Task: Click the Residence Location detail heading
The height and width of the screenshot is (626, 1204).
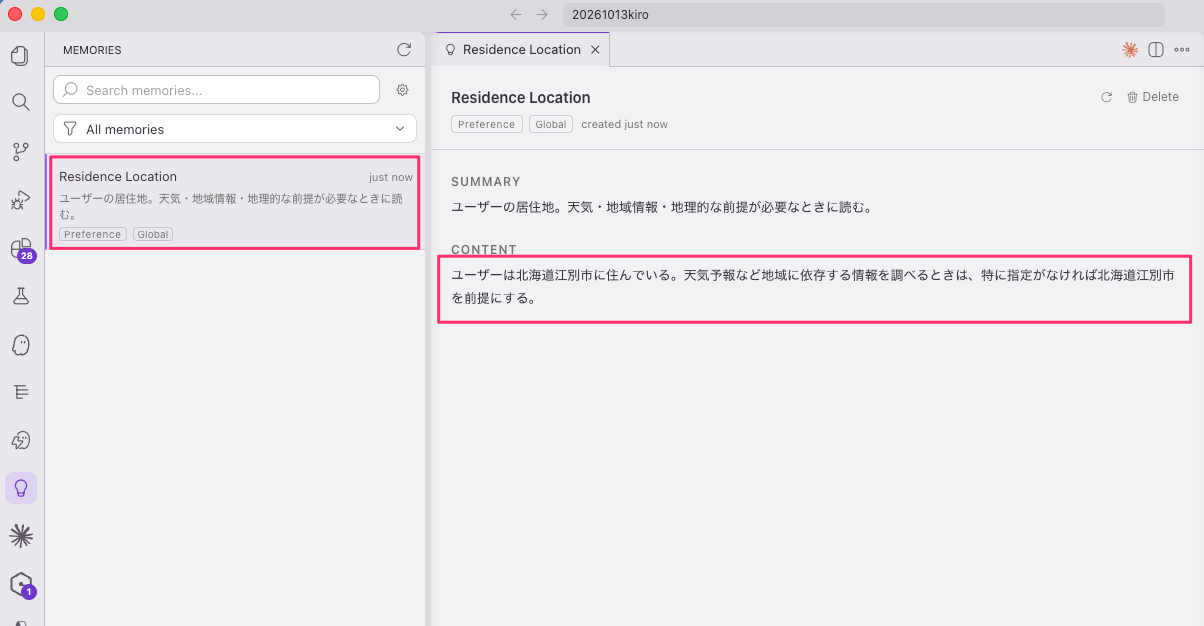Action: click(521, 97)
